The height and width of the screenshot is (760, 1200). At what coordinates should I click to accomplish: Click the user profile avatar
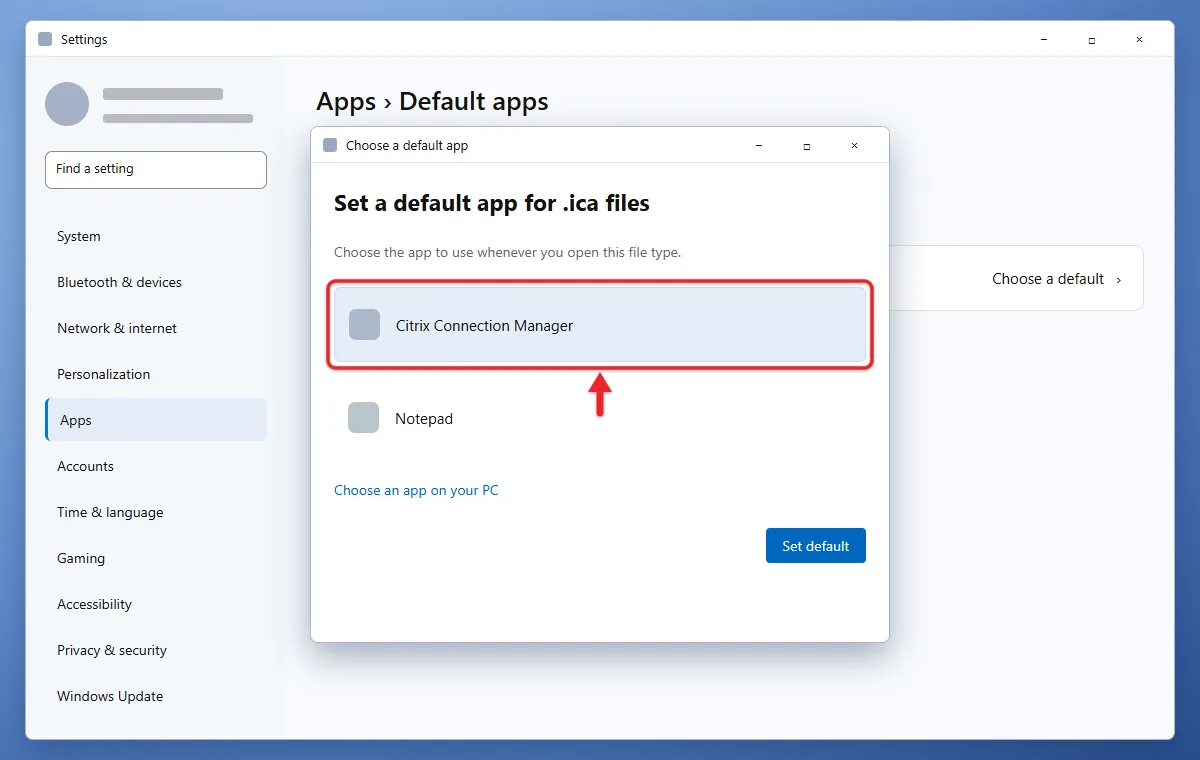click(67, 104)
